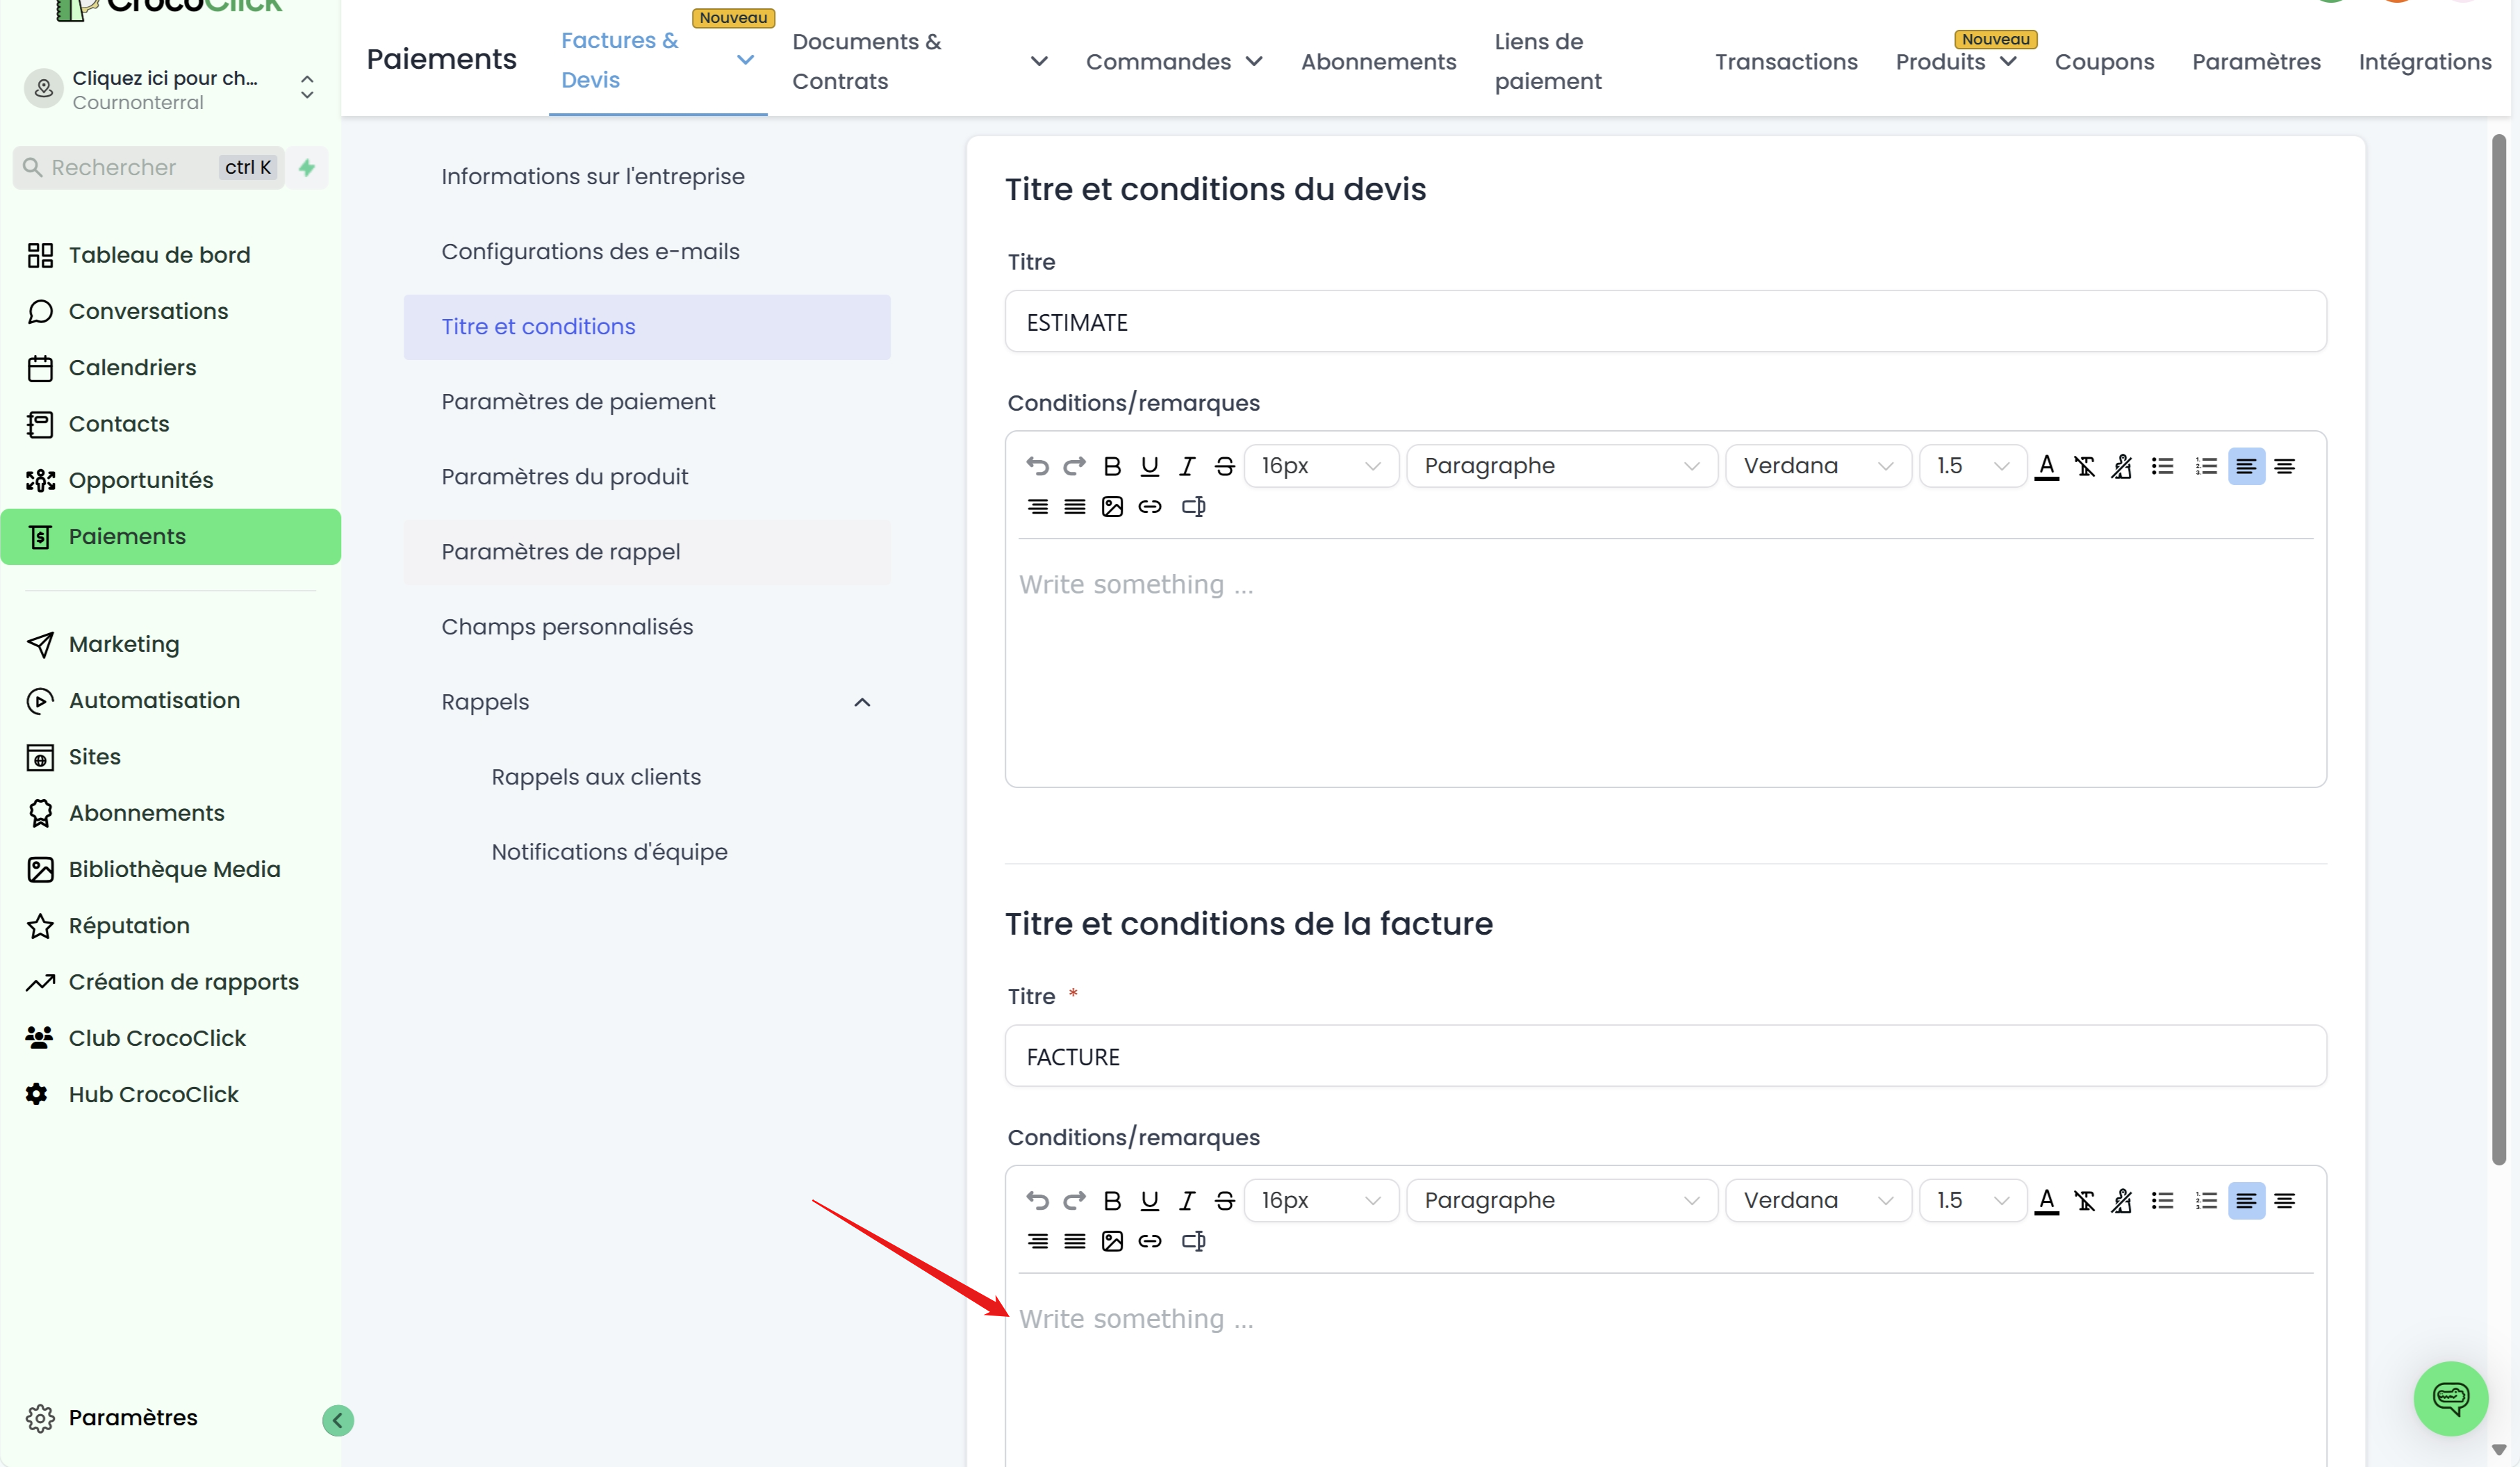Open the green chat support bubble

point(2450,1398)
